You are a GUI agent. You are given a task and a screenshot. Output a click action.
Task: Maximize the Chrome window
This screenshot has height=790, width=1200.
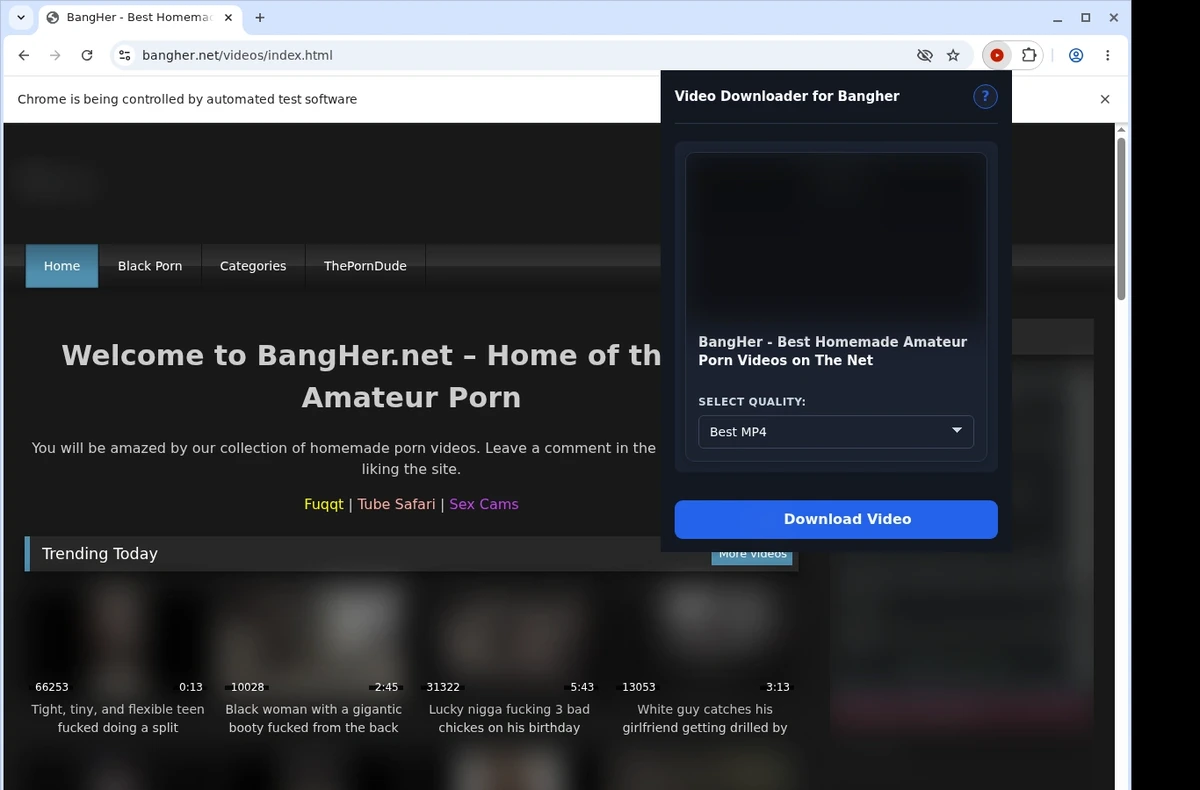1086,17
